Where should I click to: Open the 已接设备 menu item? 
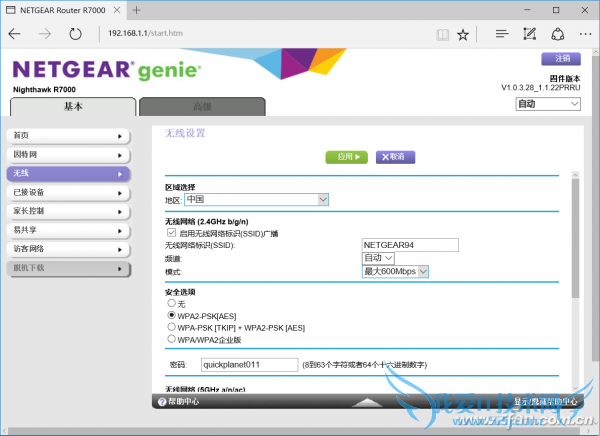tap(68, 193)
